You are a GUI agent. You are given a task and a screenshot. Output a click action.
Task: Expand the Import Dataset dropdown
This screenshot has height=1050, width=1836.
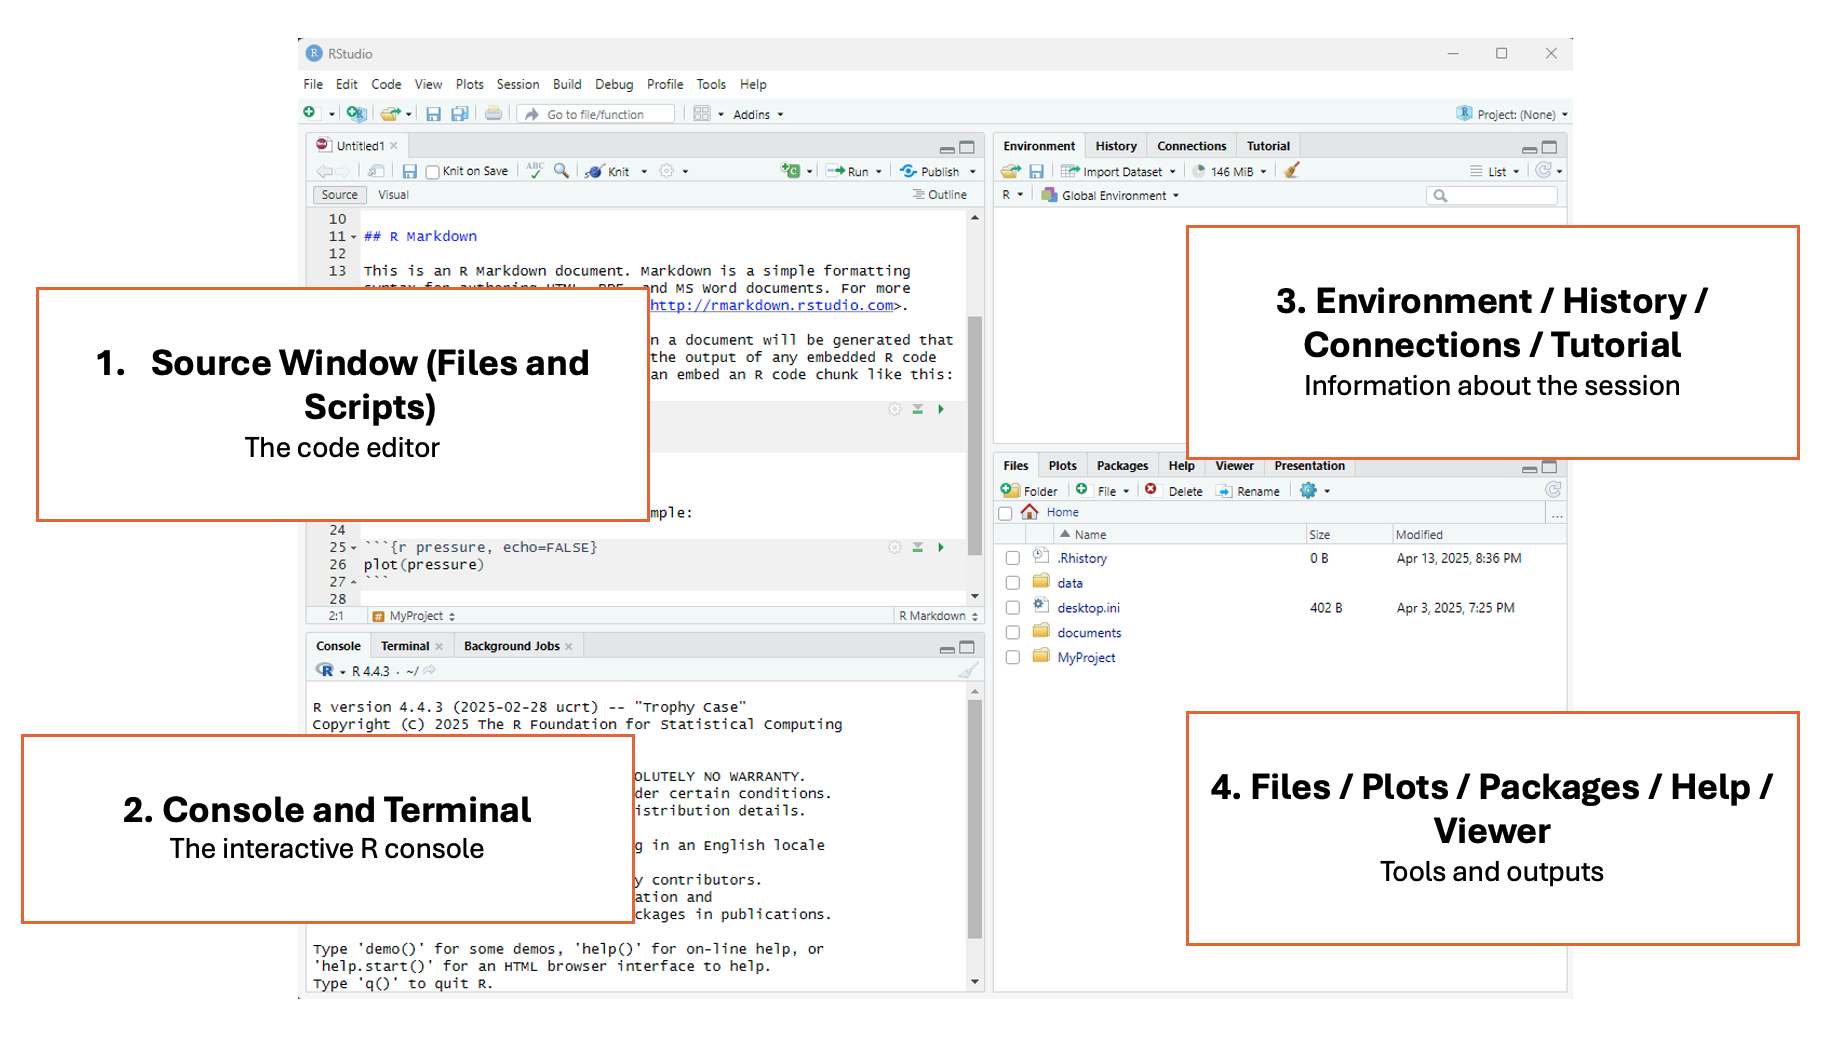click(1173, 172)
